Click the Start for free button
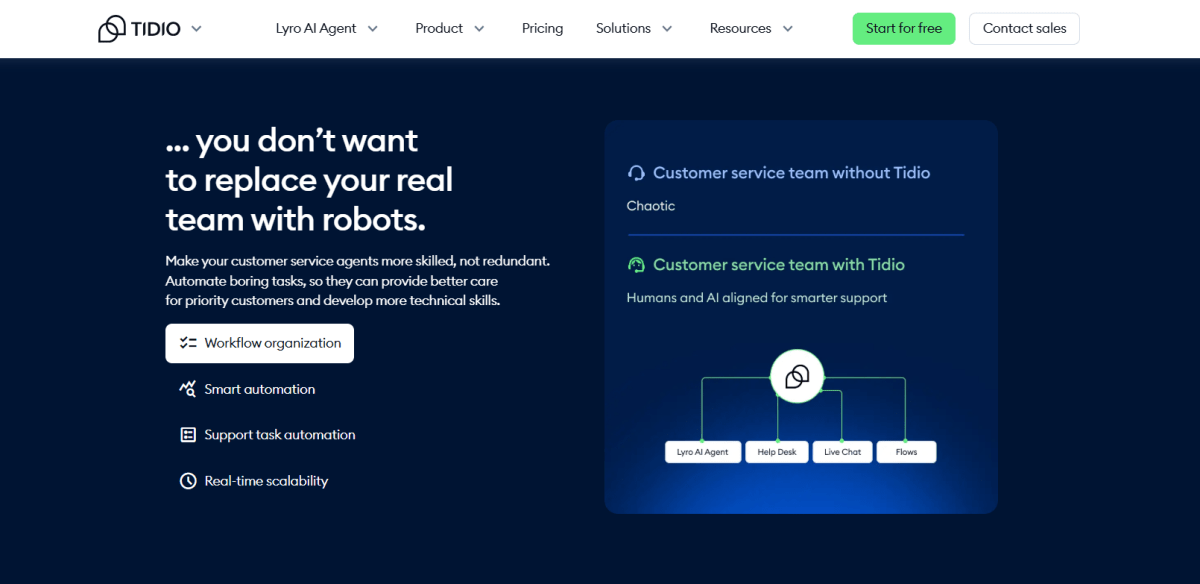The height and width of the screenshot is (584, 1200). (904, 28)
